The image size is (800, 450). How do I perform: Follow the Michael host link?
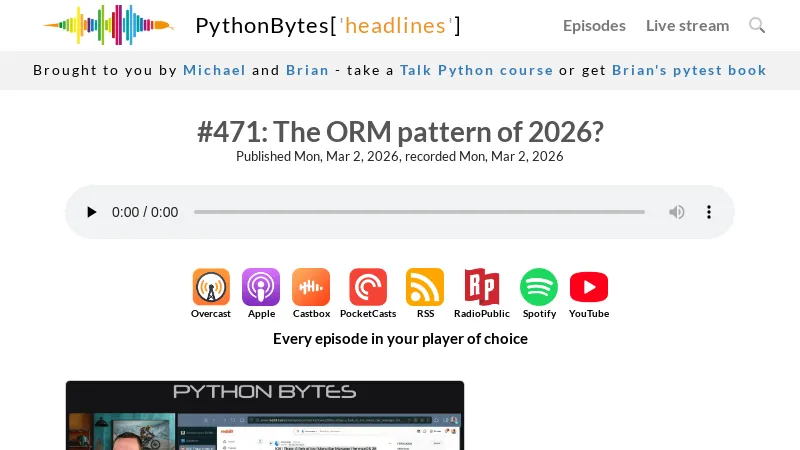pos(214,70)
